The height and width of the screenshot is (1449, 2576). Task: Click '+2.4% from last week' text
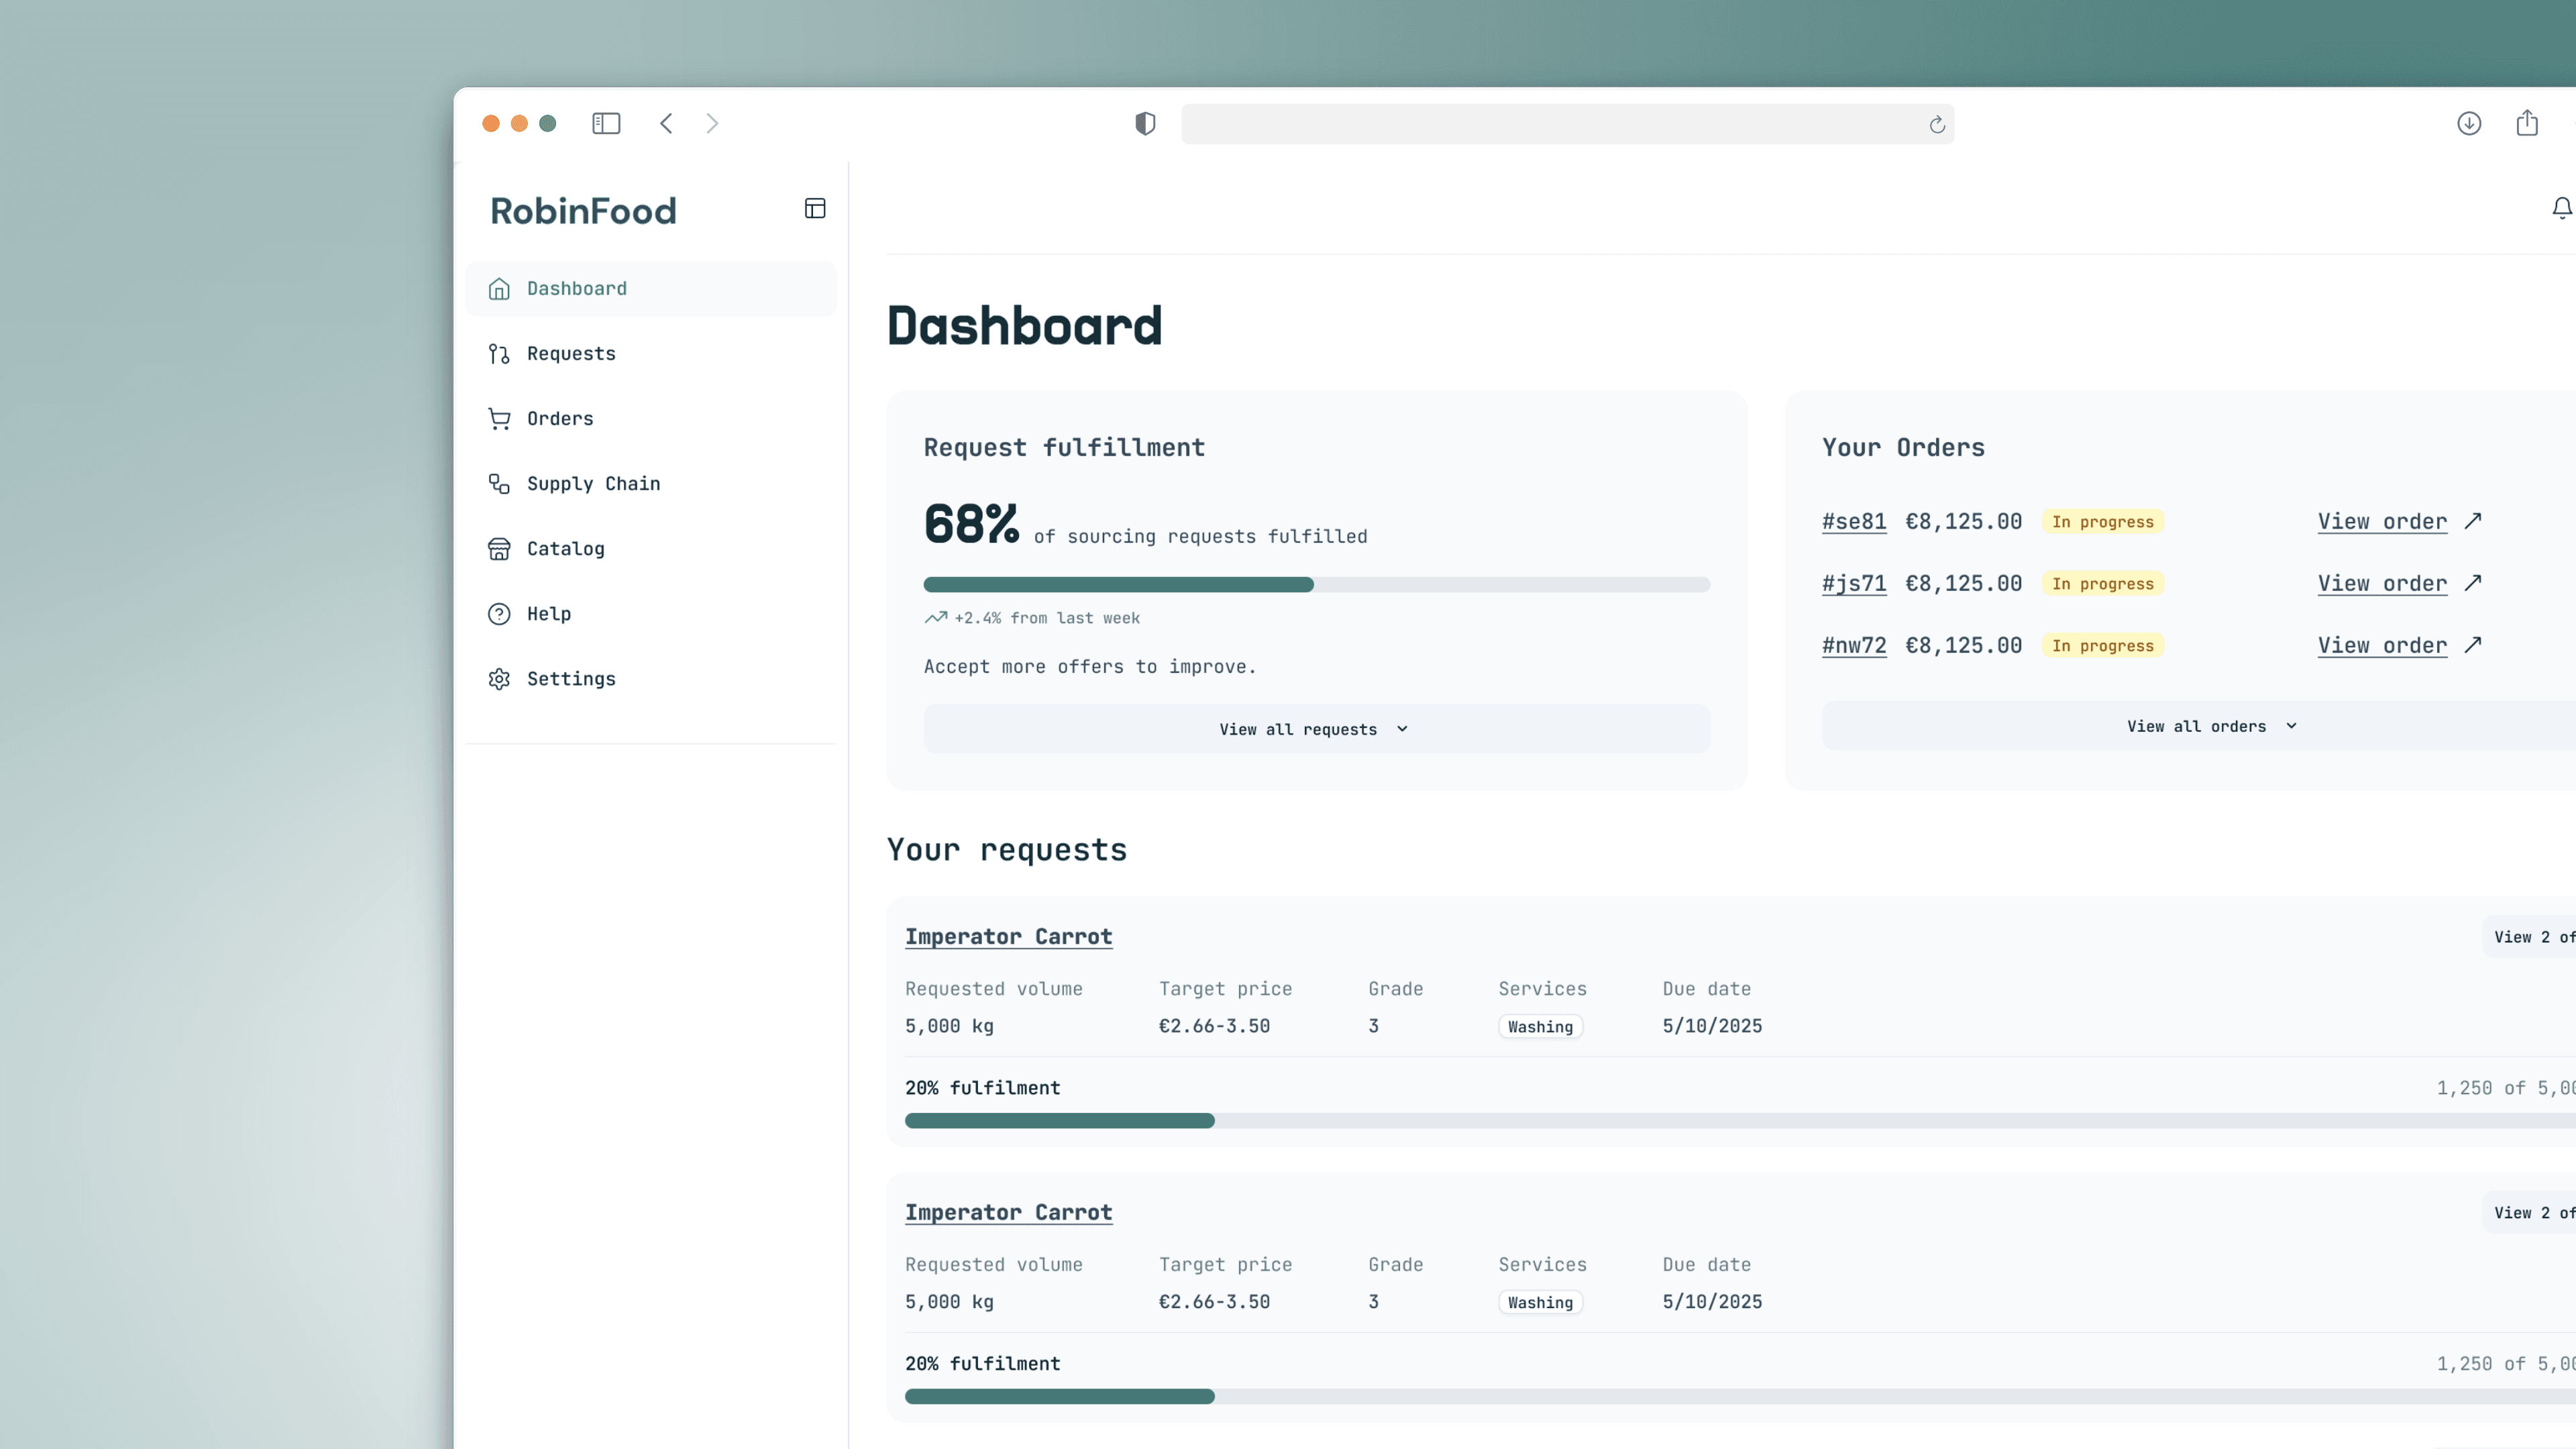click(x=1047, y=618)
